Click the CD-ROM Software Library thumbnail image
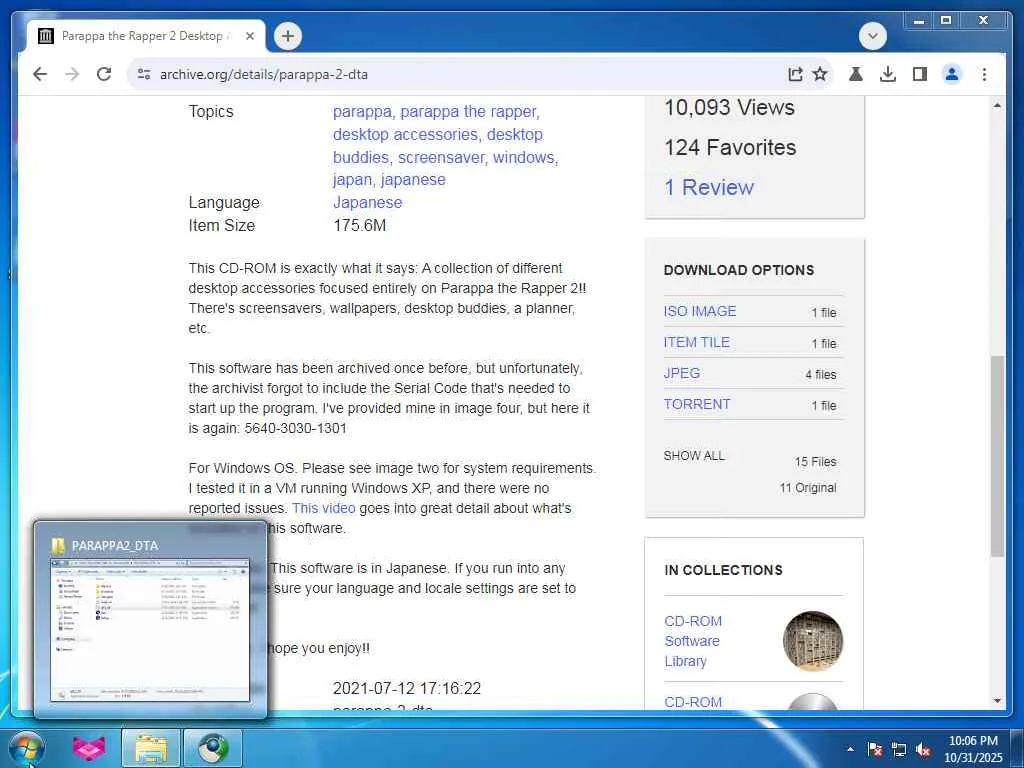The height and width of the screenshot is (768, 1024). tap(812, 641)
